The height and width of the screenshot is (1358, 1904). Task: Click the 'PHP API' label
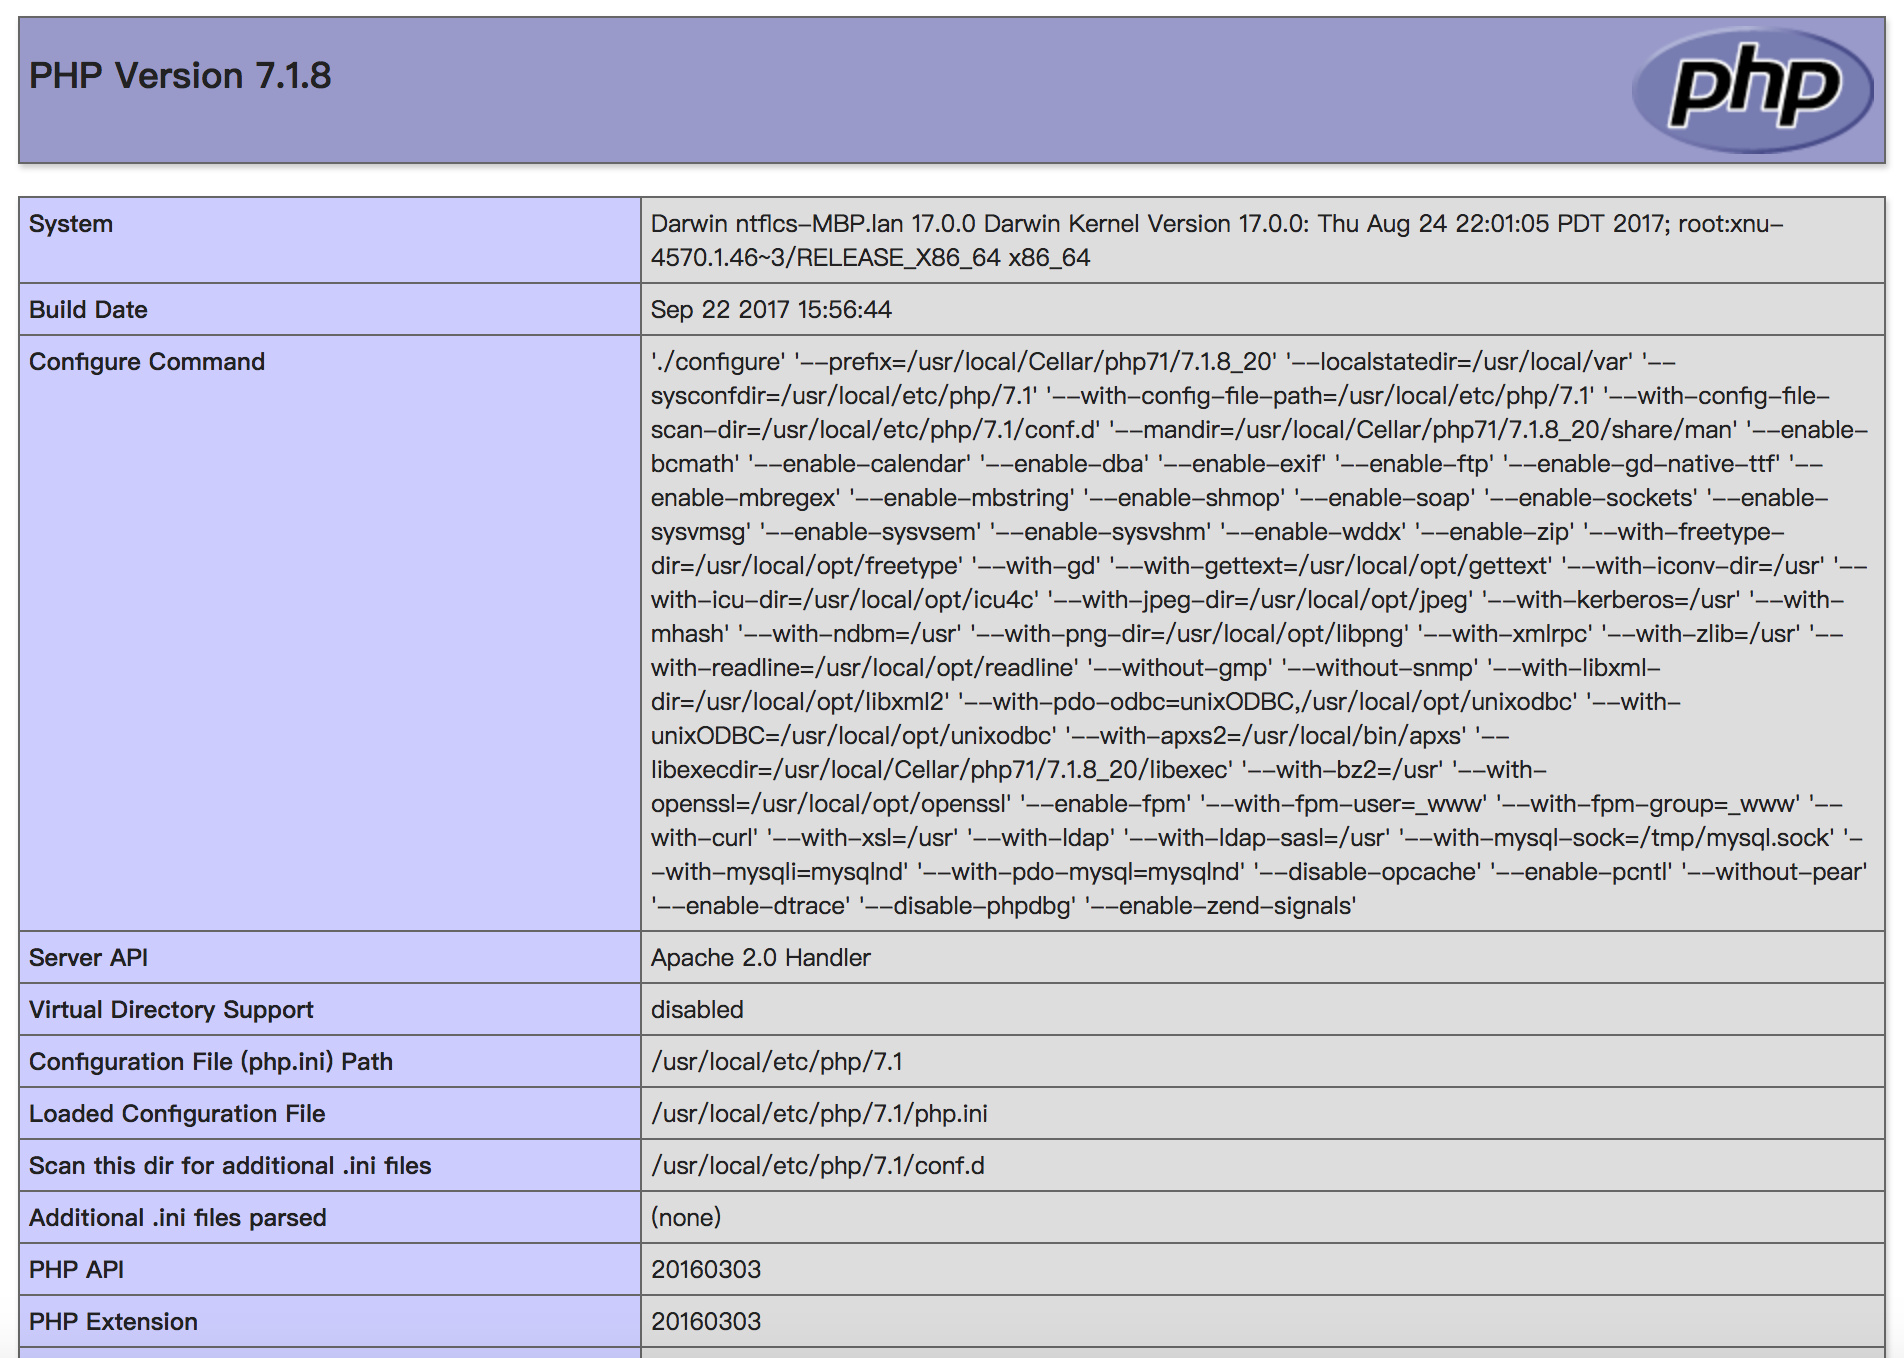[76, 1270]
